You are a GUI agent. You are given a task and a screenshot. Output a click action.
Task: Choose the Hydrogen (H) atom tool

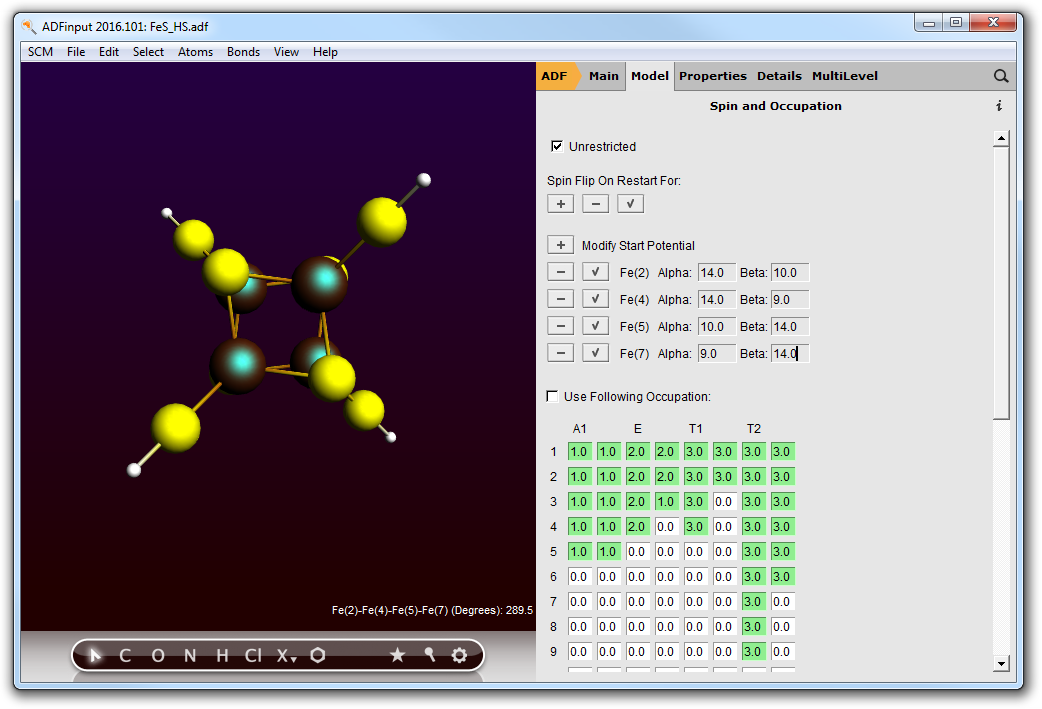[x=222, y=656]
